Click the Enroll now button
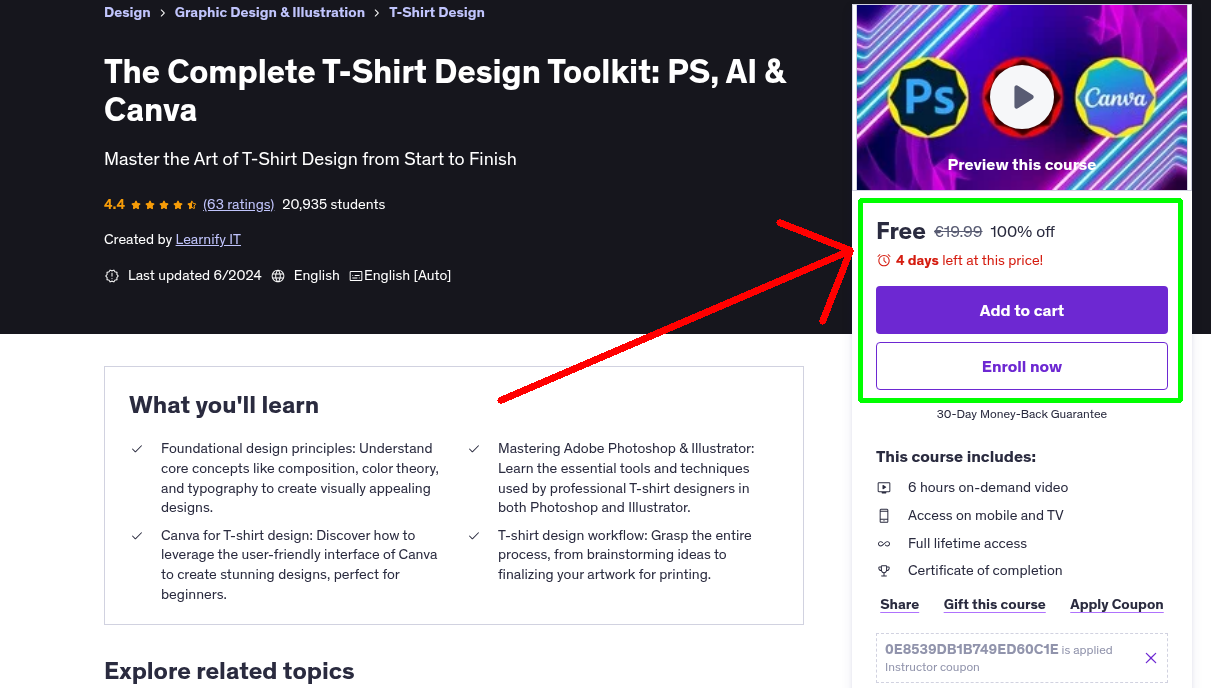 (1022, 366)
